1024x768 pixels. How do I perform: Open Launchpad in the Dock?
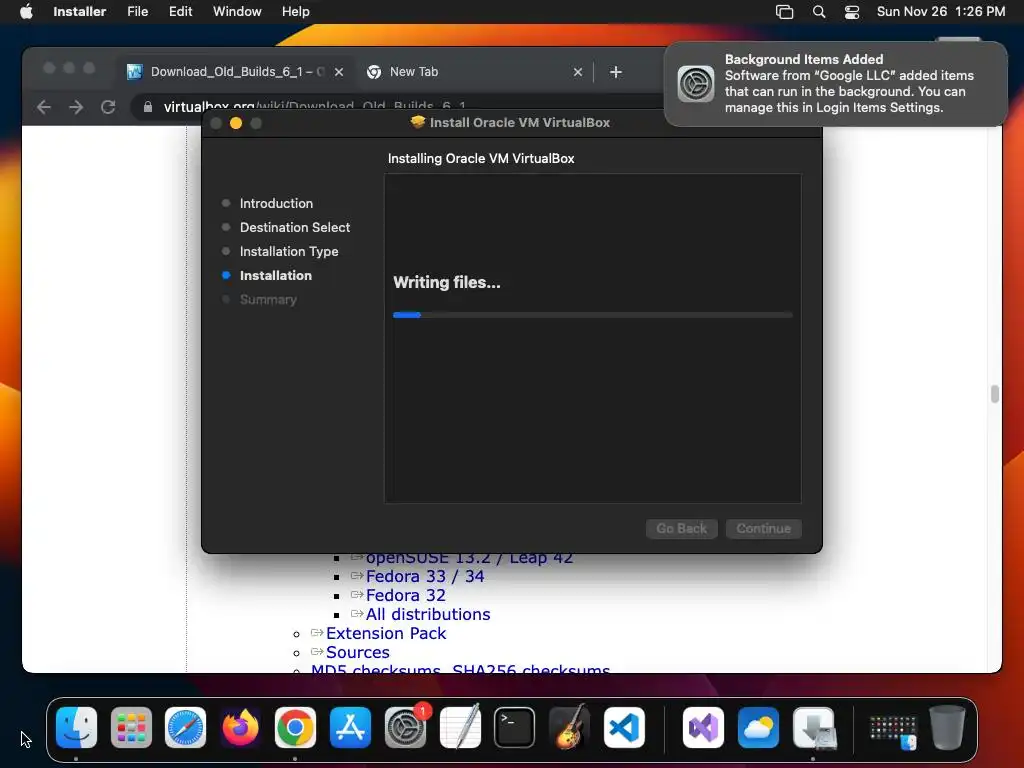tap(131, 728)
